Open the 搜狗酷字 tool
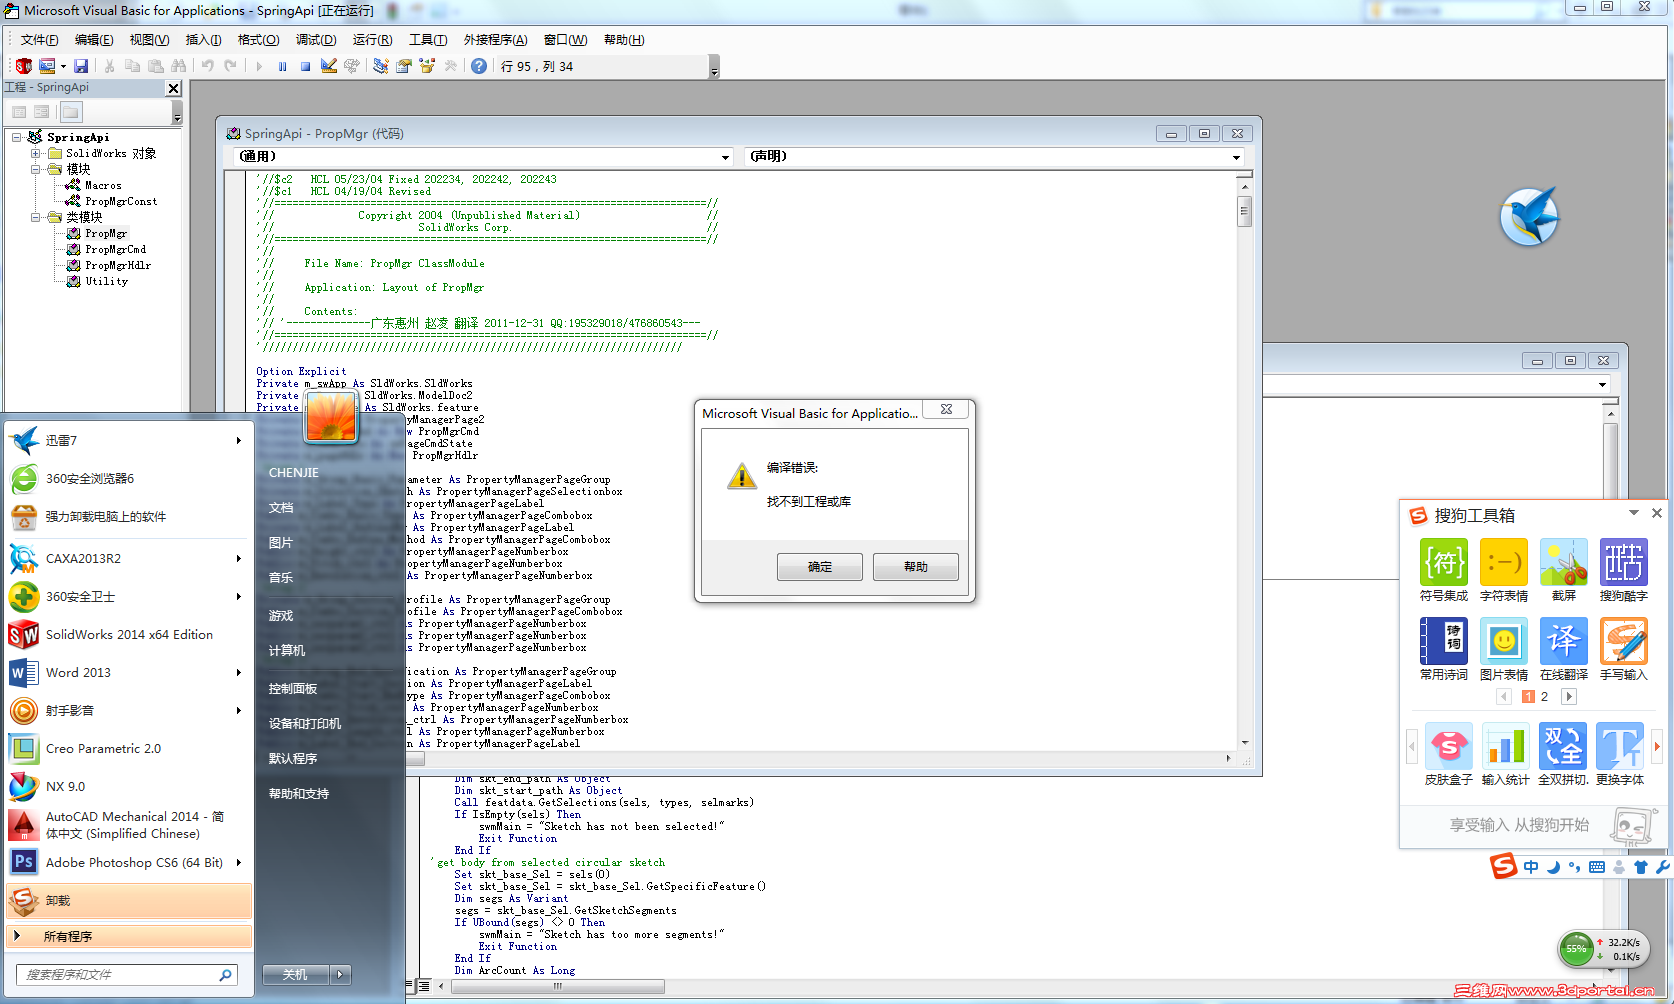This screenshot has width=1674, height=1004. point(1624,570)
